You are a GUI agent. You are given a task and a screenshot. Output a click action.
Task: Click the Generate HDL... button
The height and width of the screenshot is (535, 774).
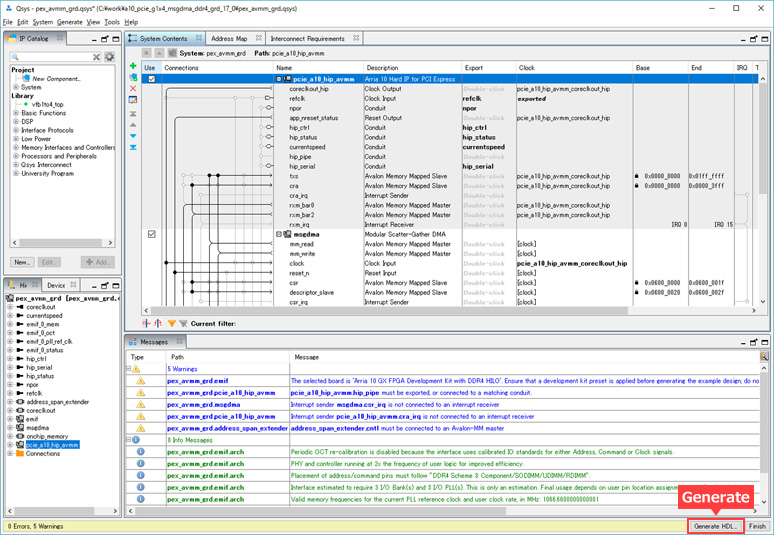tap(715, 526)
